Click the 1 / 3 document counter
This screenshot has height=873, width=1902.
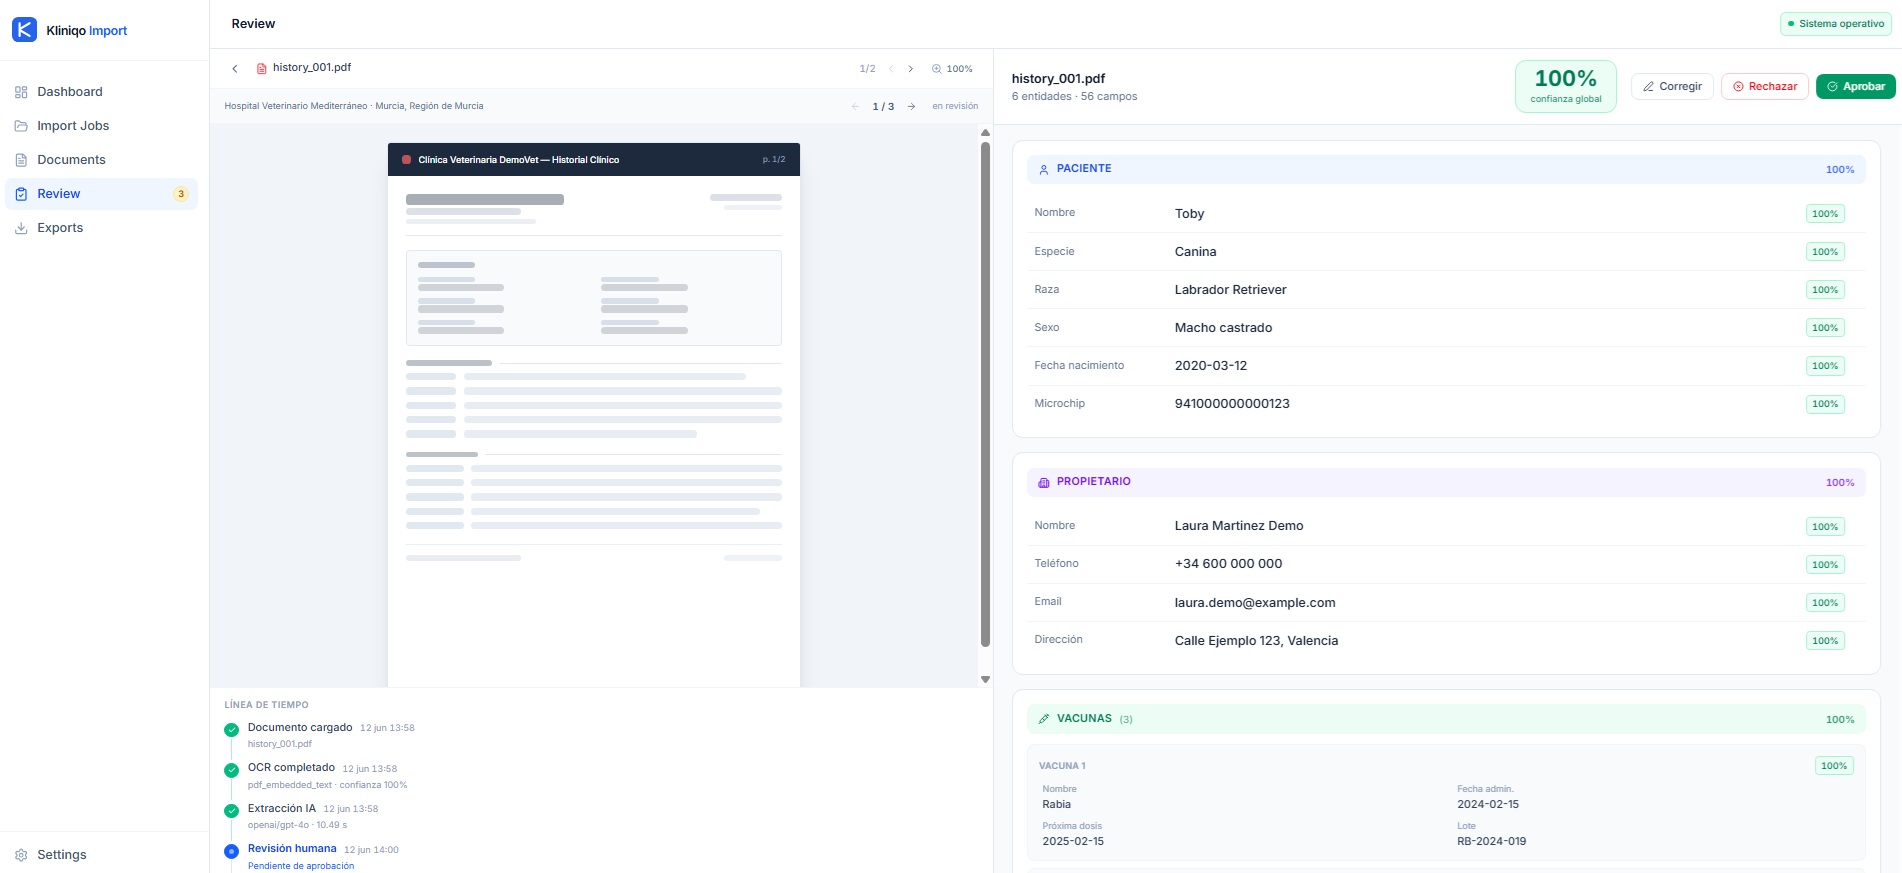[x=883, y=106]
